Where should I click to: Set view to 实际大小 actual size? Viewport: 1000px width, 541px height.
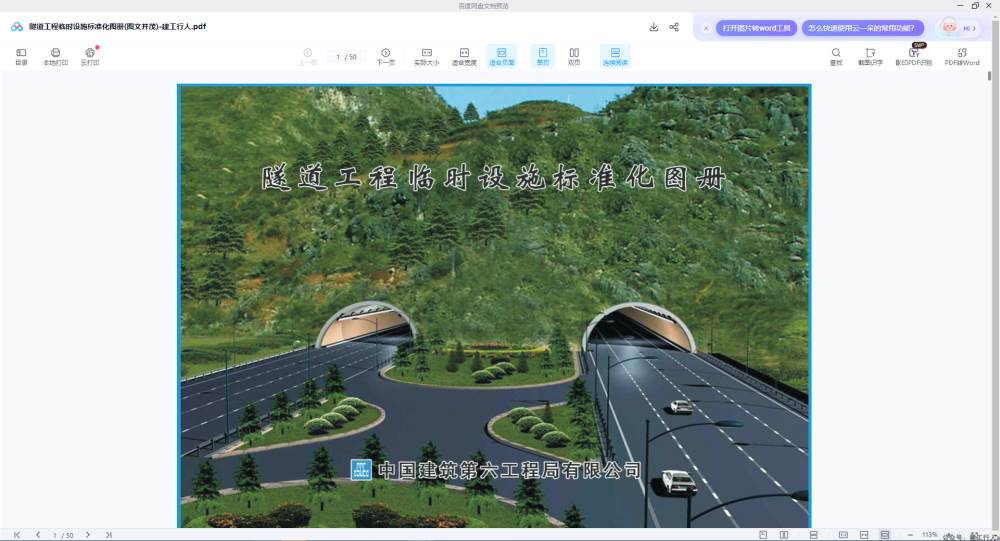427,57
